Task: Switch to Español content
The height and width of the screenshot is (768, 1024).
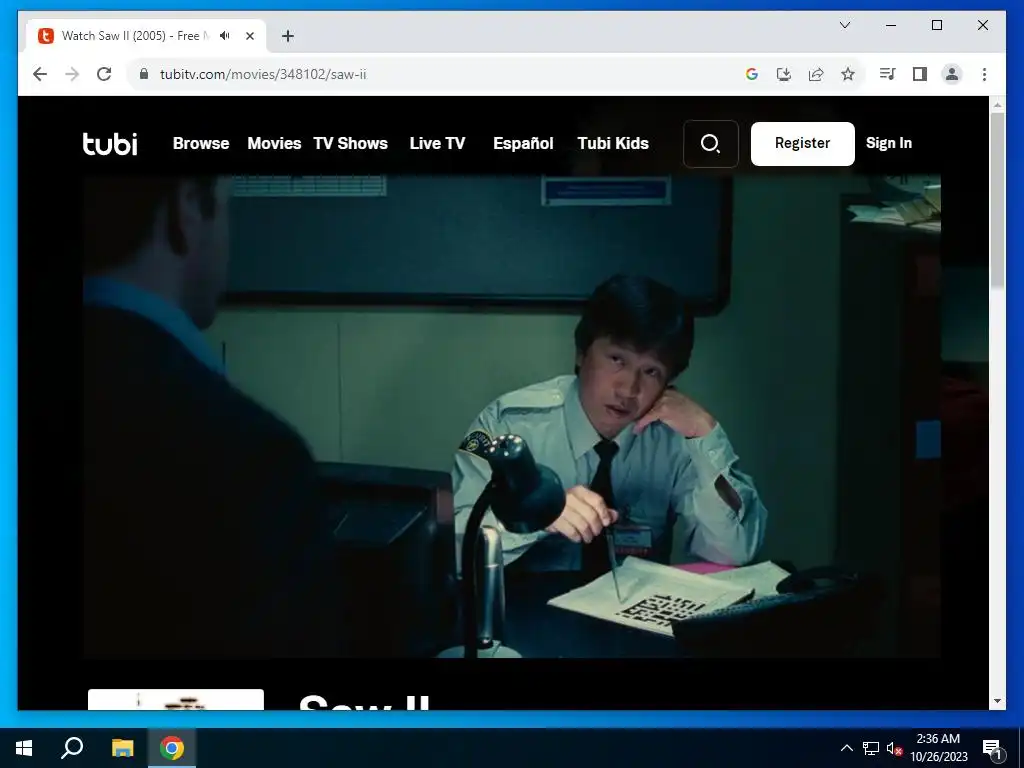Action: [523, 144]
